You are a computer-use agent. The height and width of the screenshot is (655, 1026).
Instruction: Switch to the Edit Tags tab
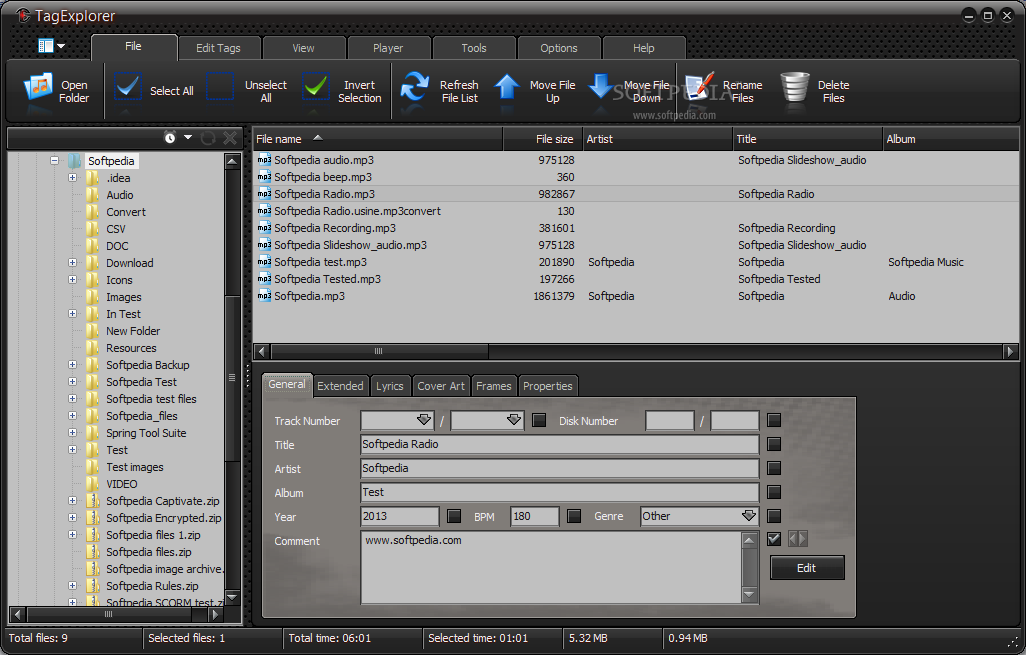(x=218, y=48)
